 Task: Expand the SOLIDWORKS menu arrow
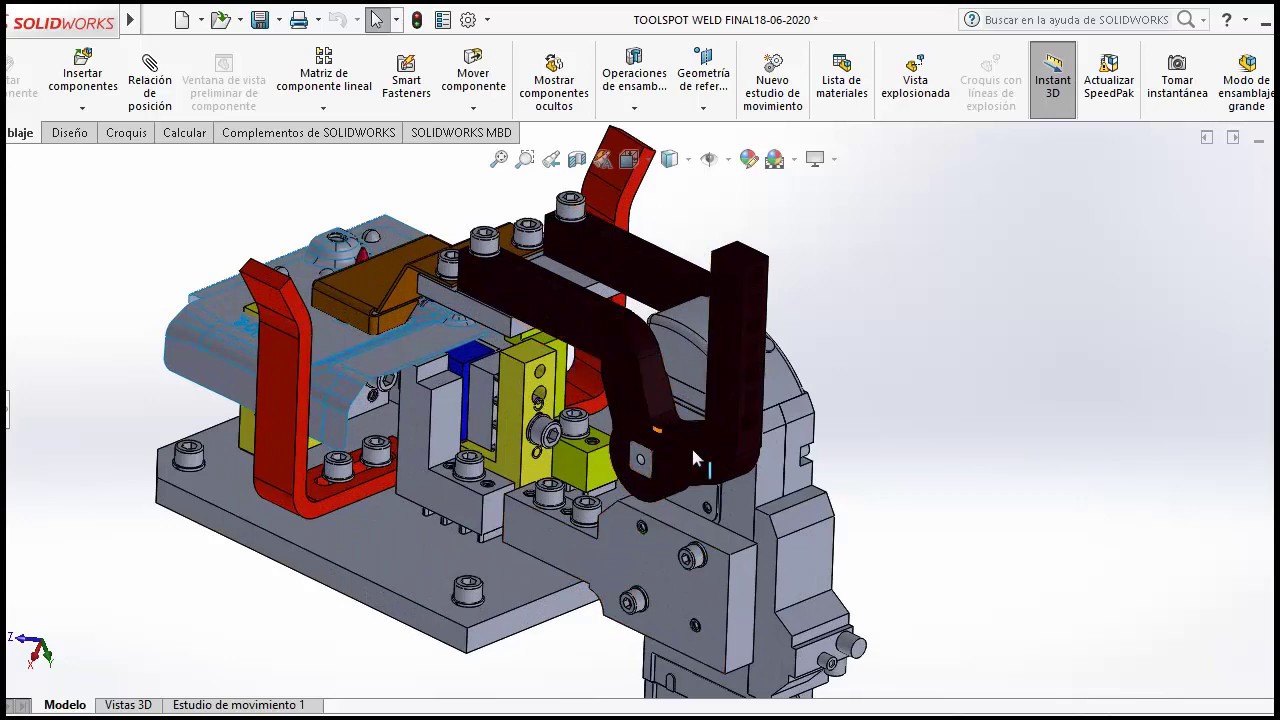coord(130,20)
